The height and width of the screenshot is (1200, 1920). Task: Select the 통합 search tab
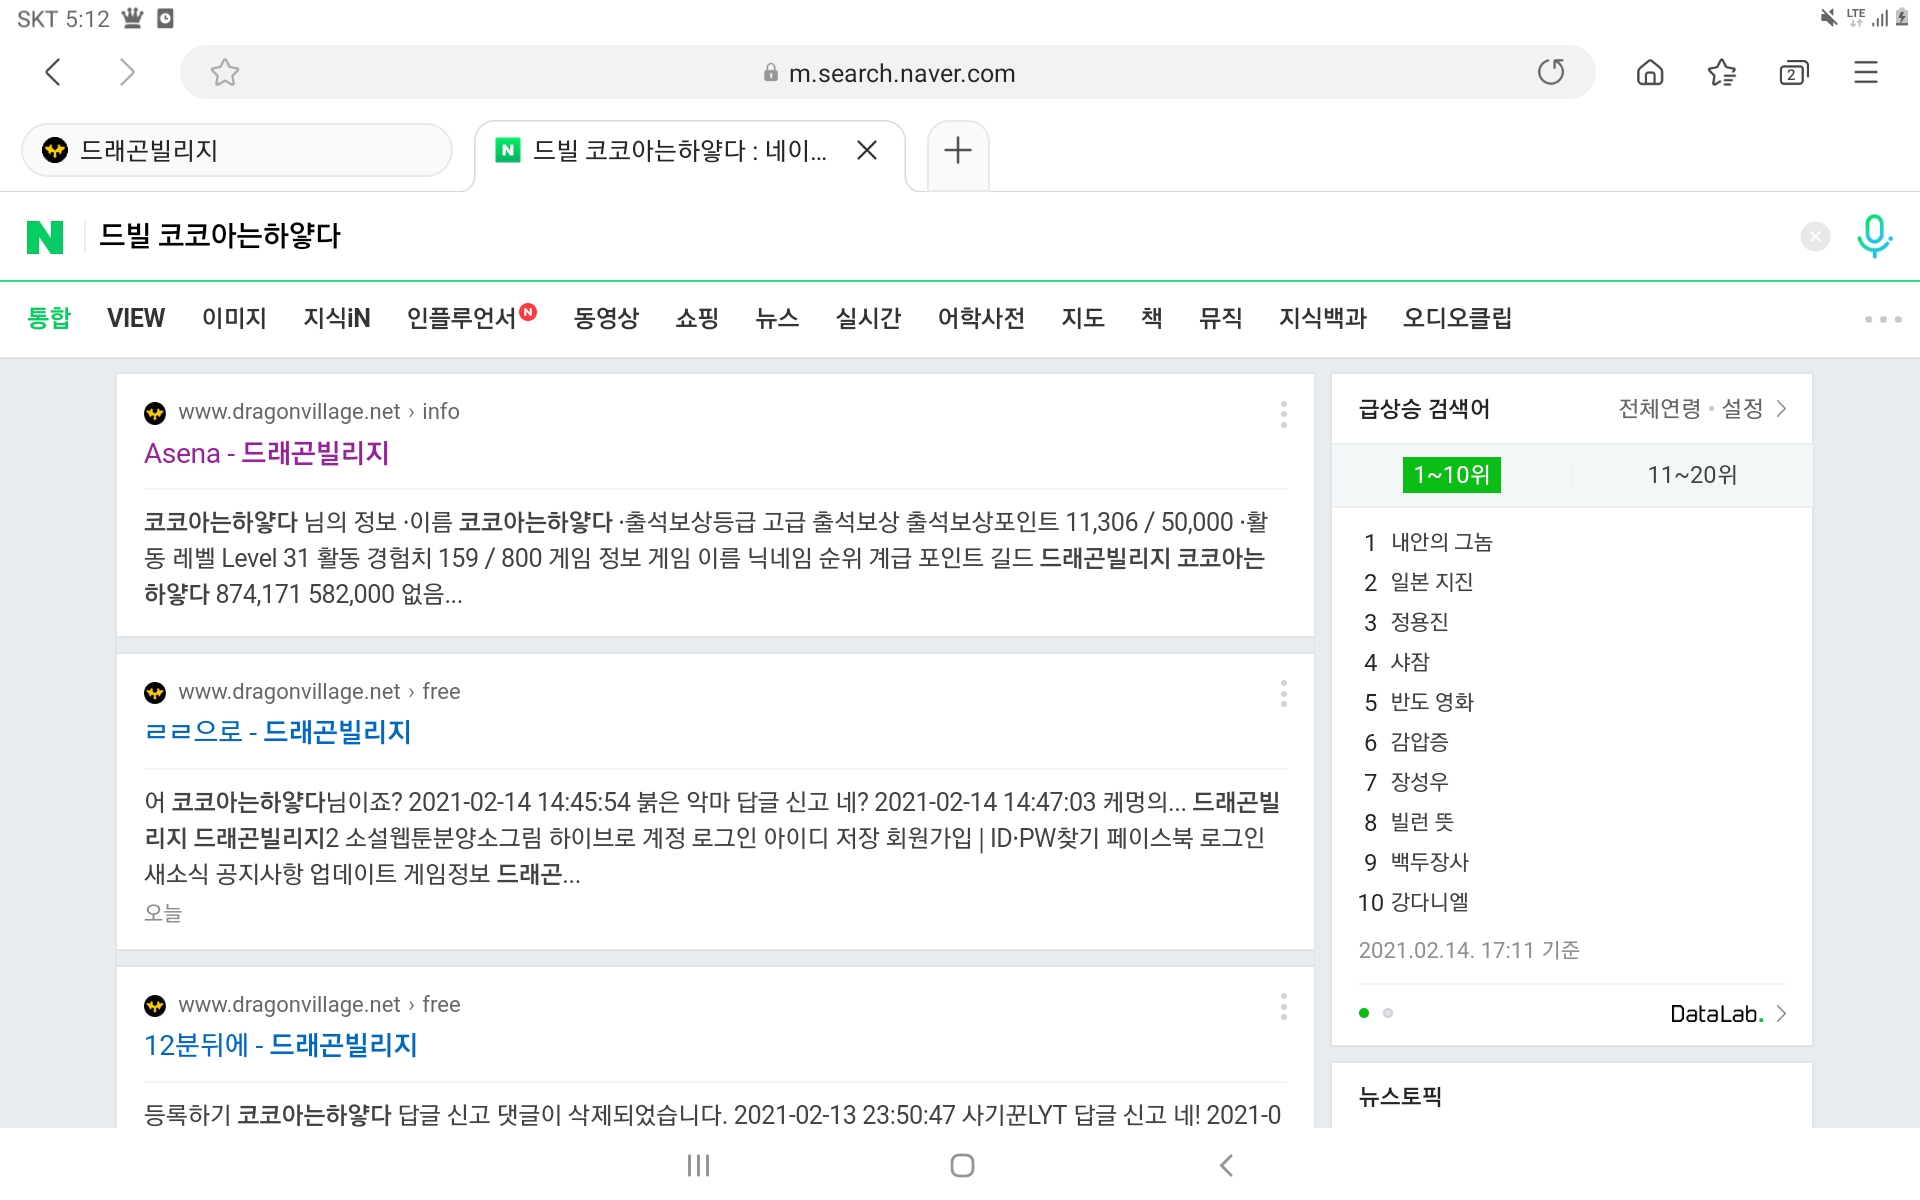49,318
